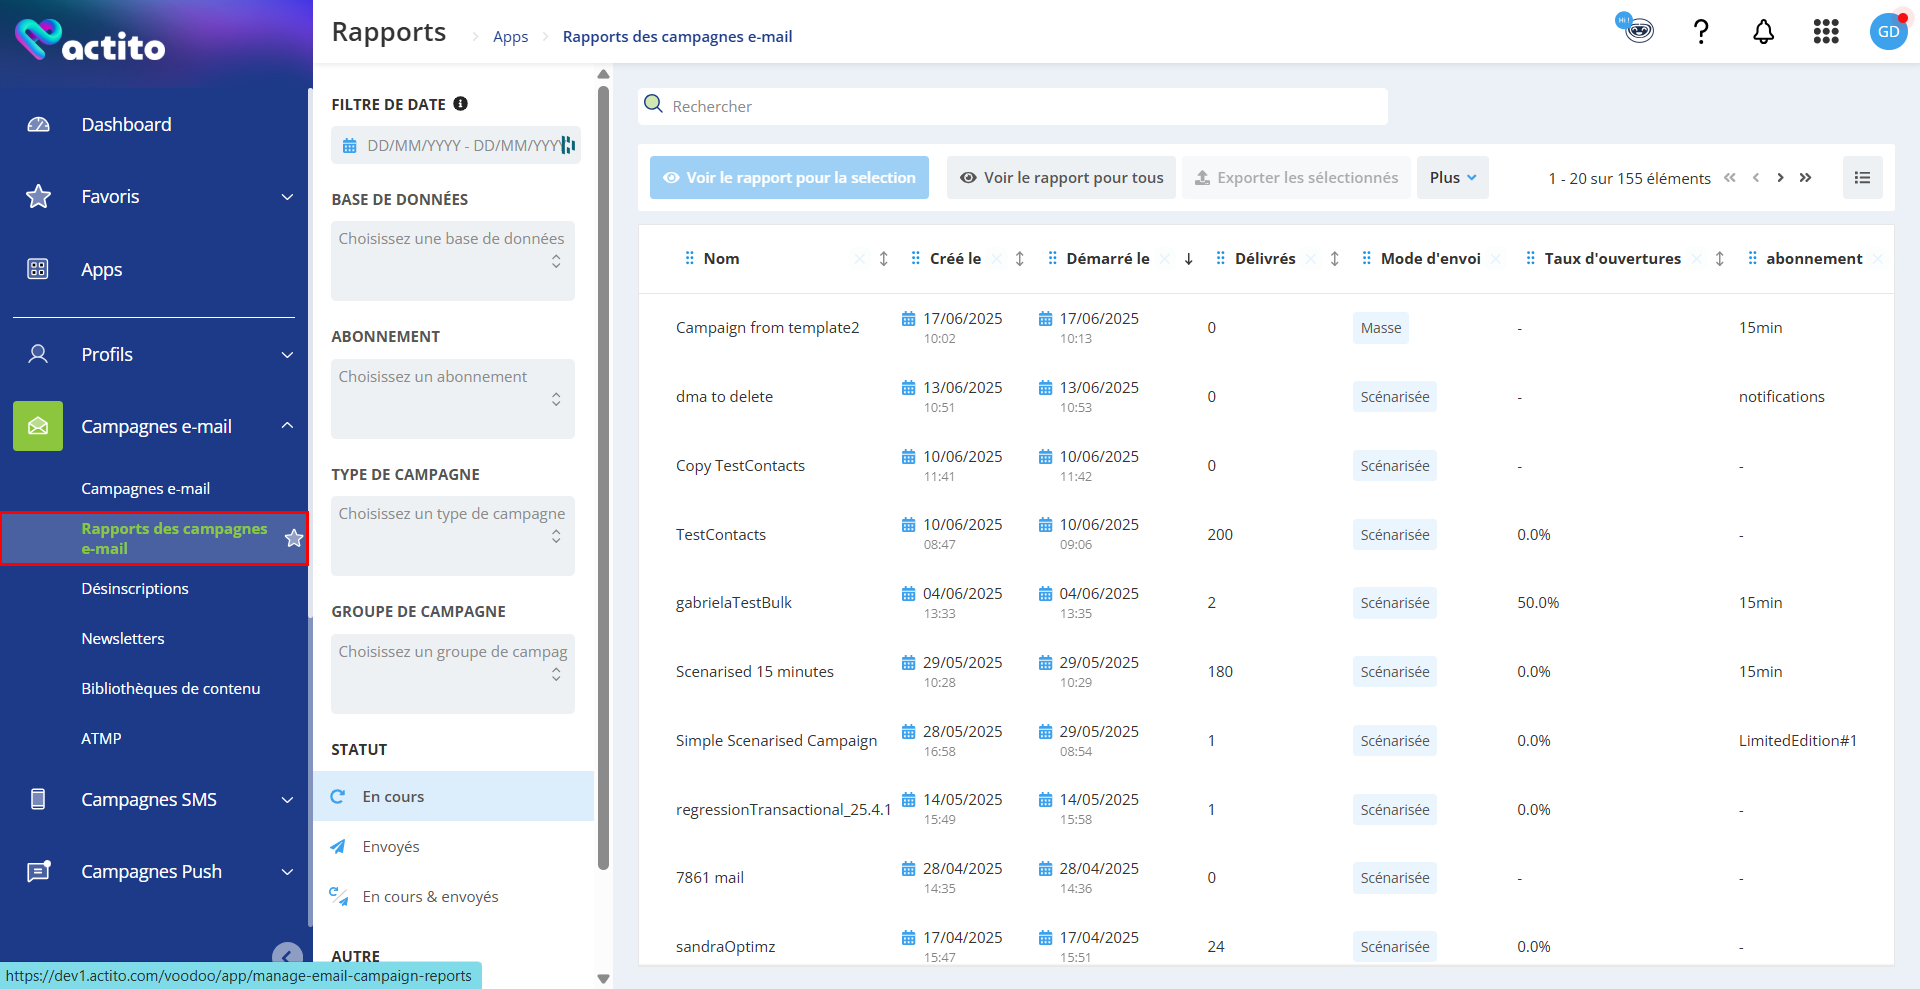Open the GD user avatar menu

1888,32
